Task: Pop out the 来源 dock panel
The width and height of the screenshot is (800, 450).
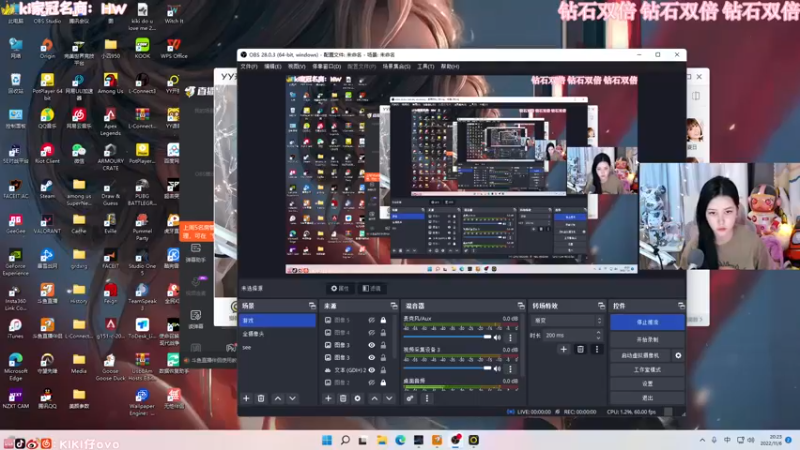Action: [x=394, y=306]
